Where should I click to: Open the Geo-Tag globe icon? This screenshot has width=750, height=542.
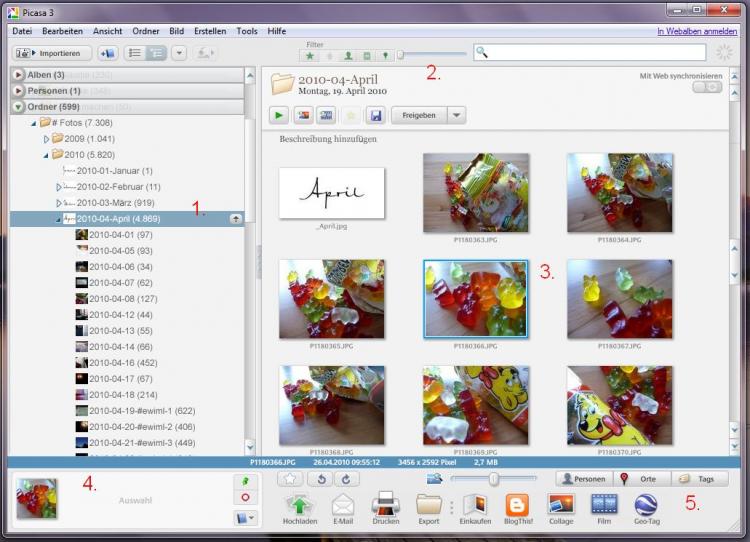647,504
